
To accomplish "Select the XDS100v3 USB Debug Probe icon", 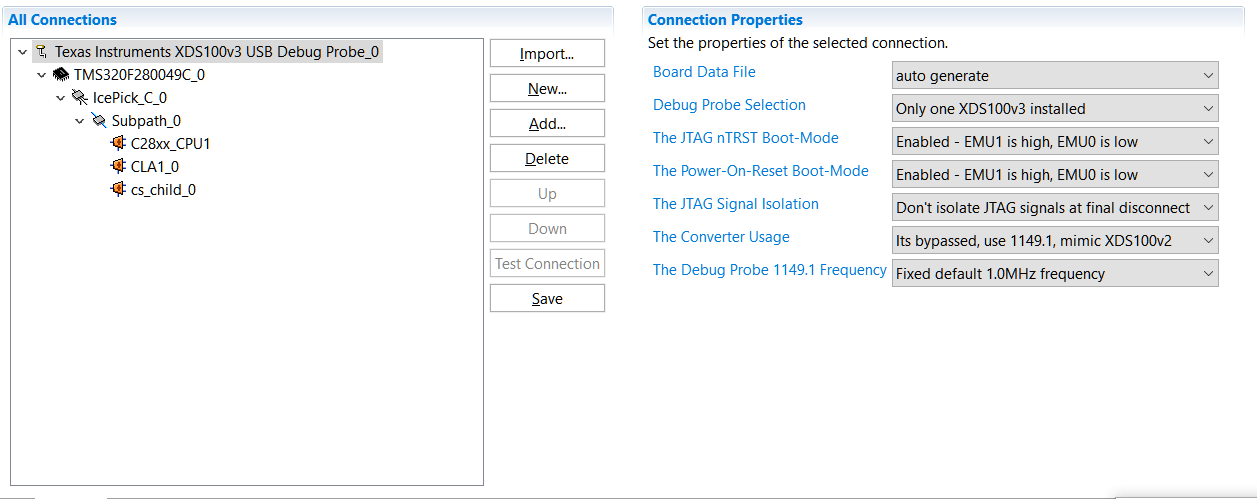I will click(x=41, y=51).
